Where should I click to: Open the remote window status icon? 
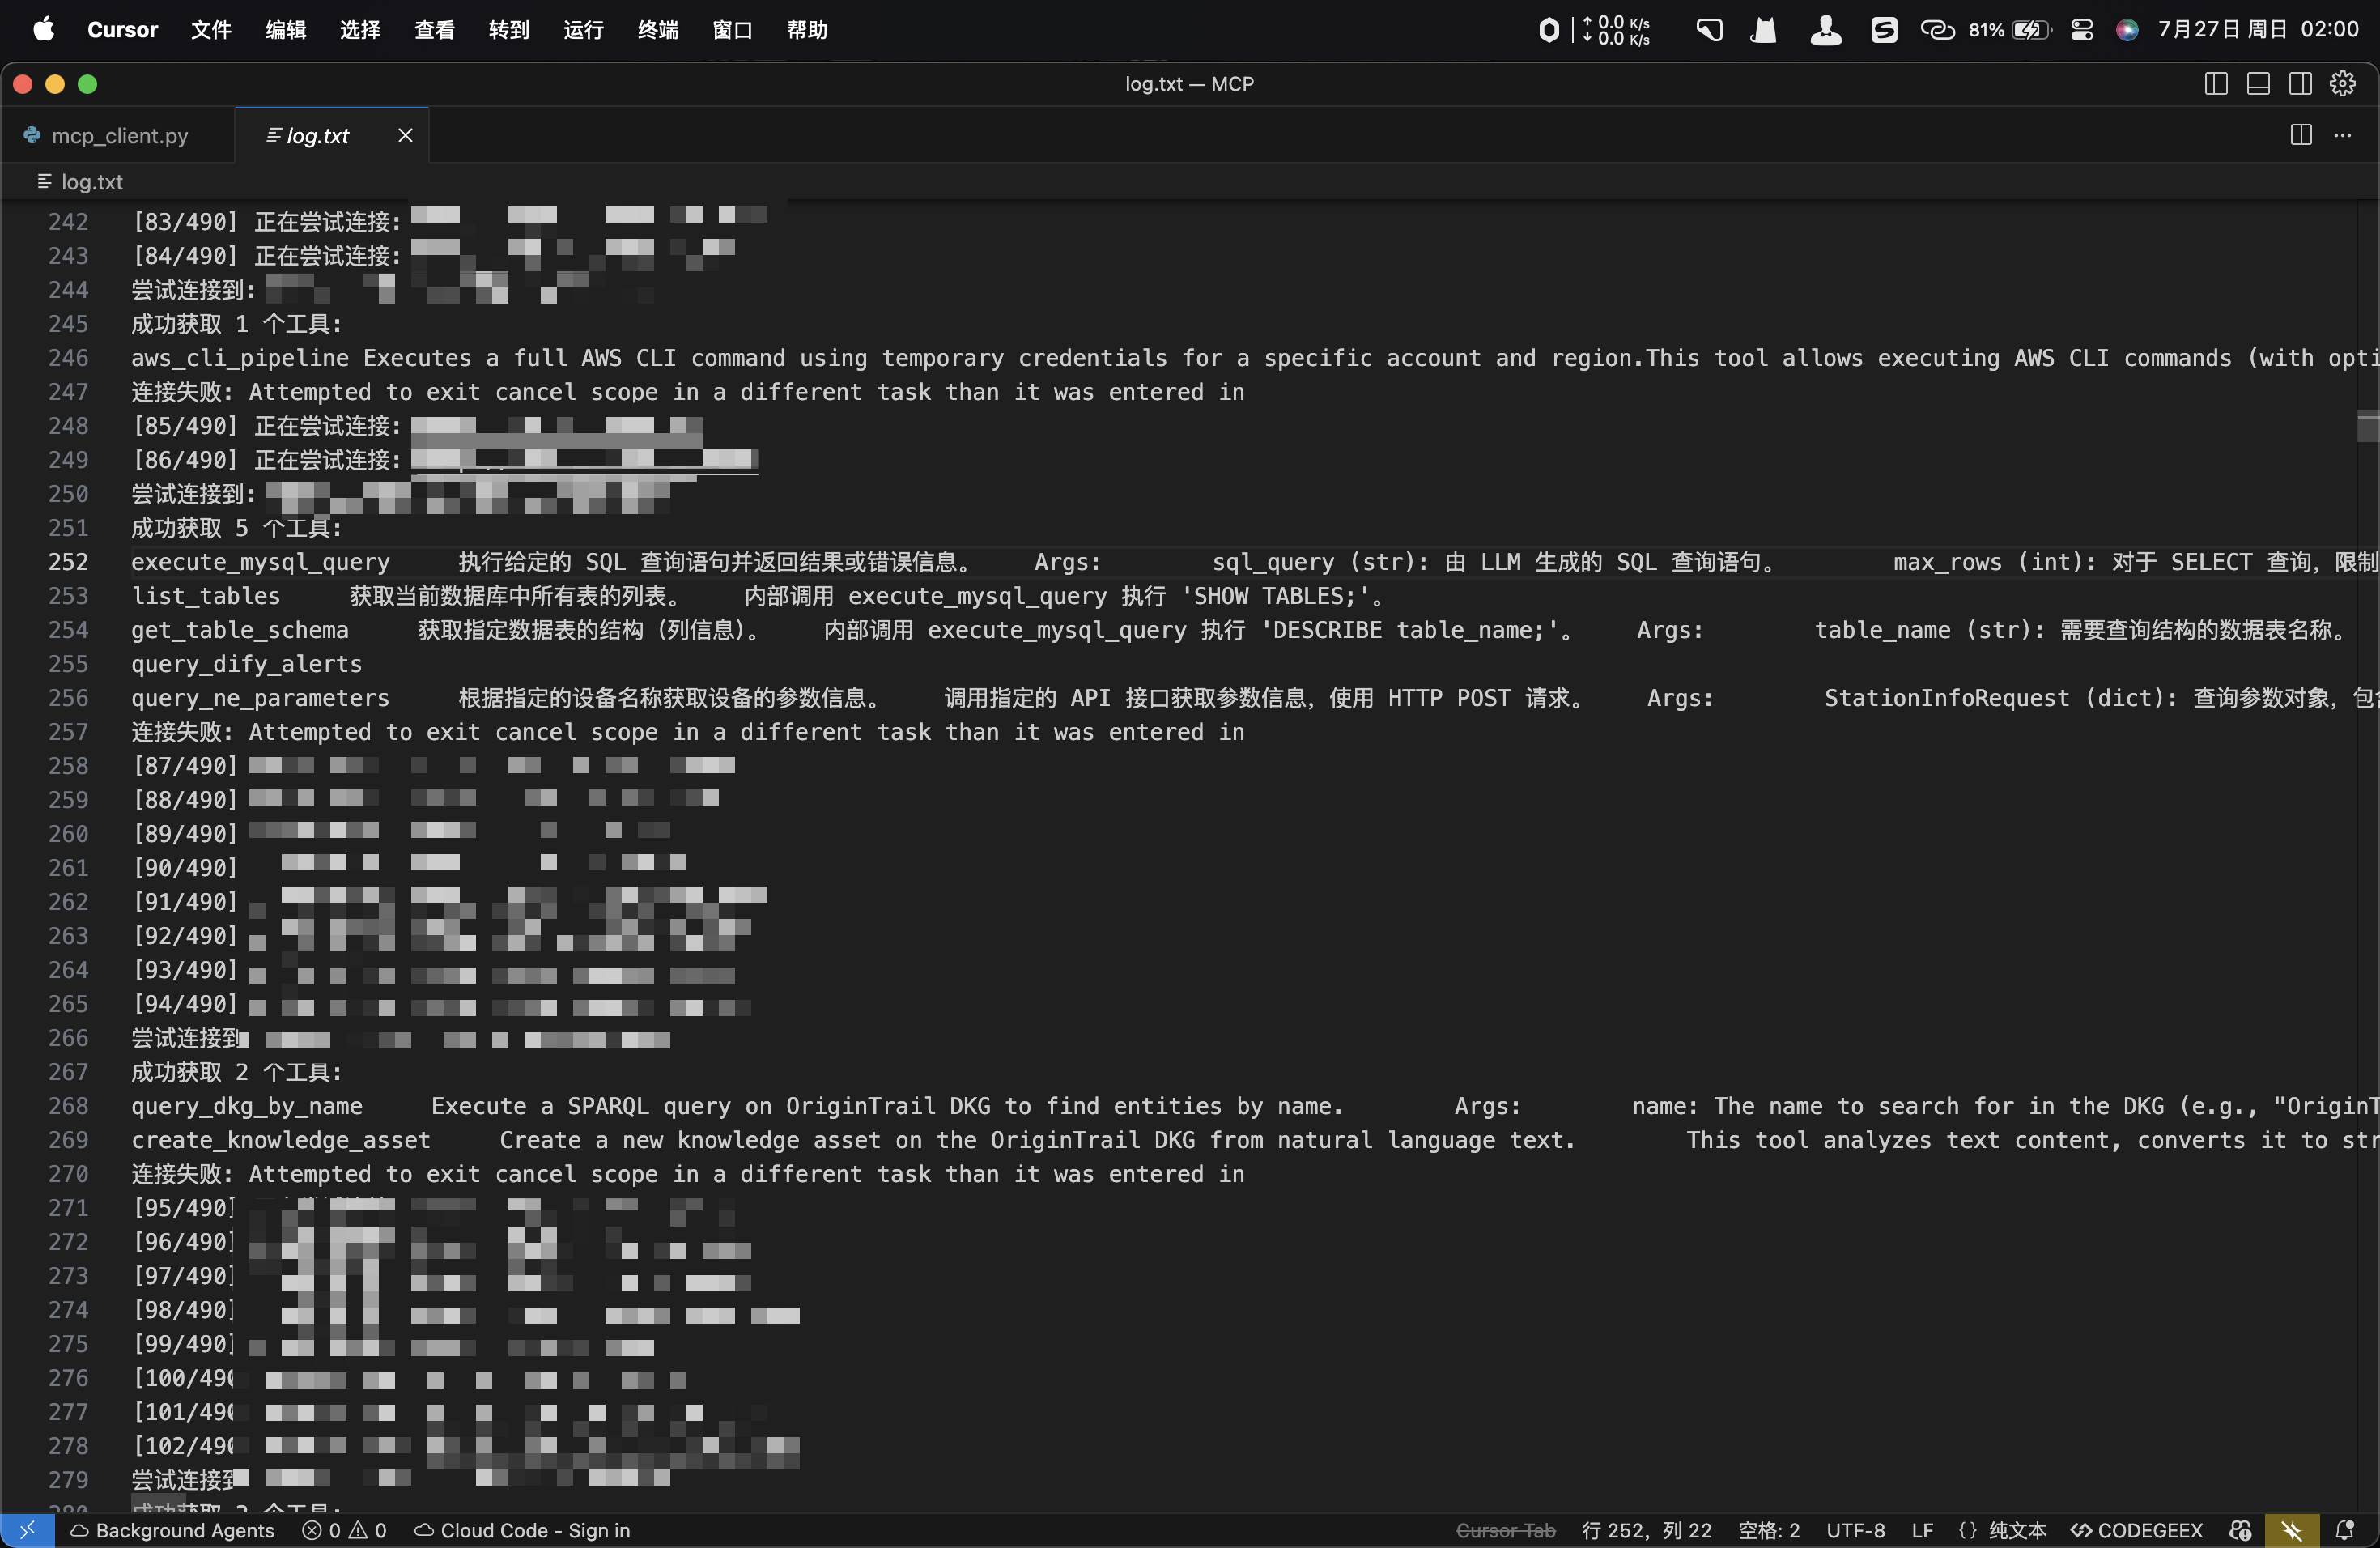[27, 1530]
